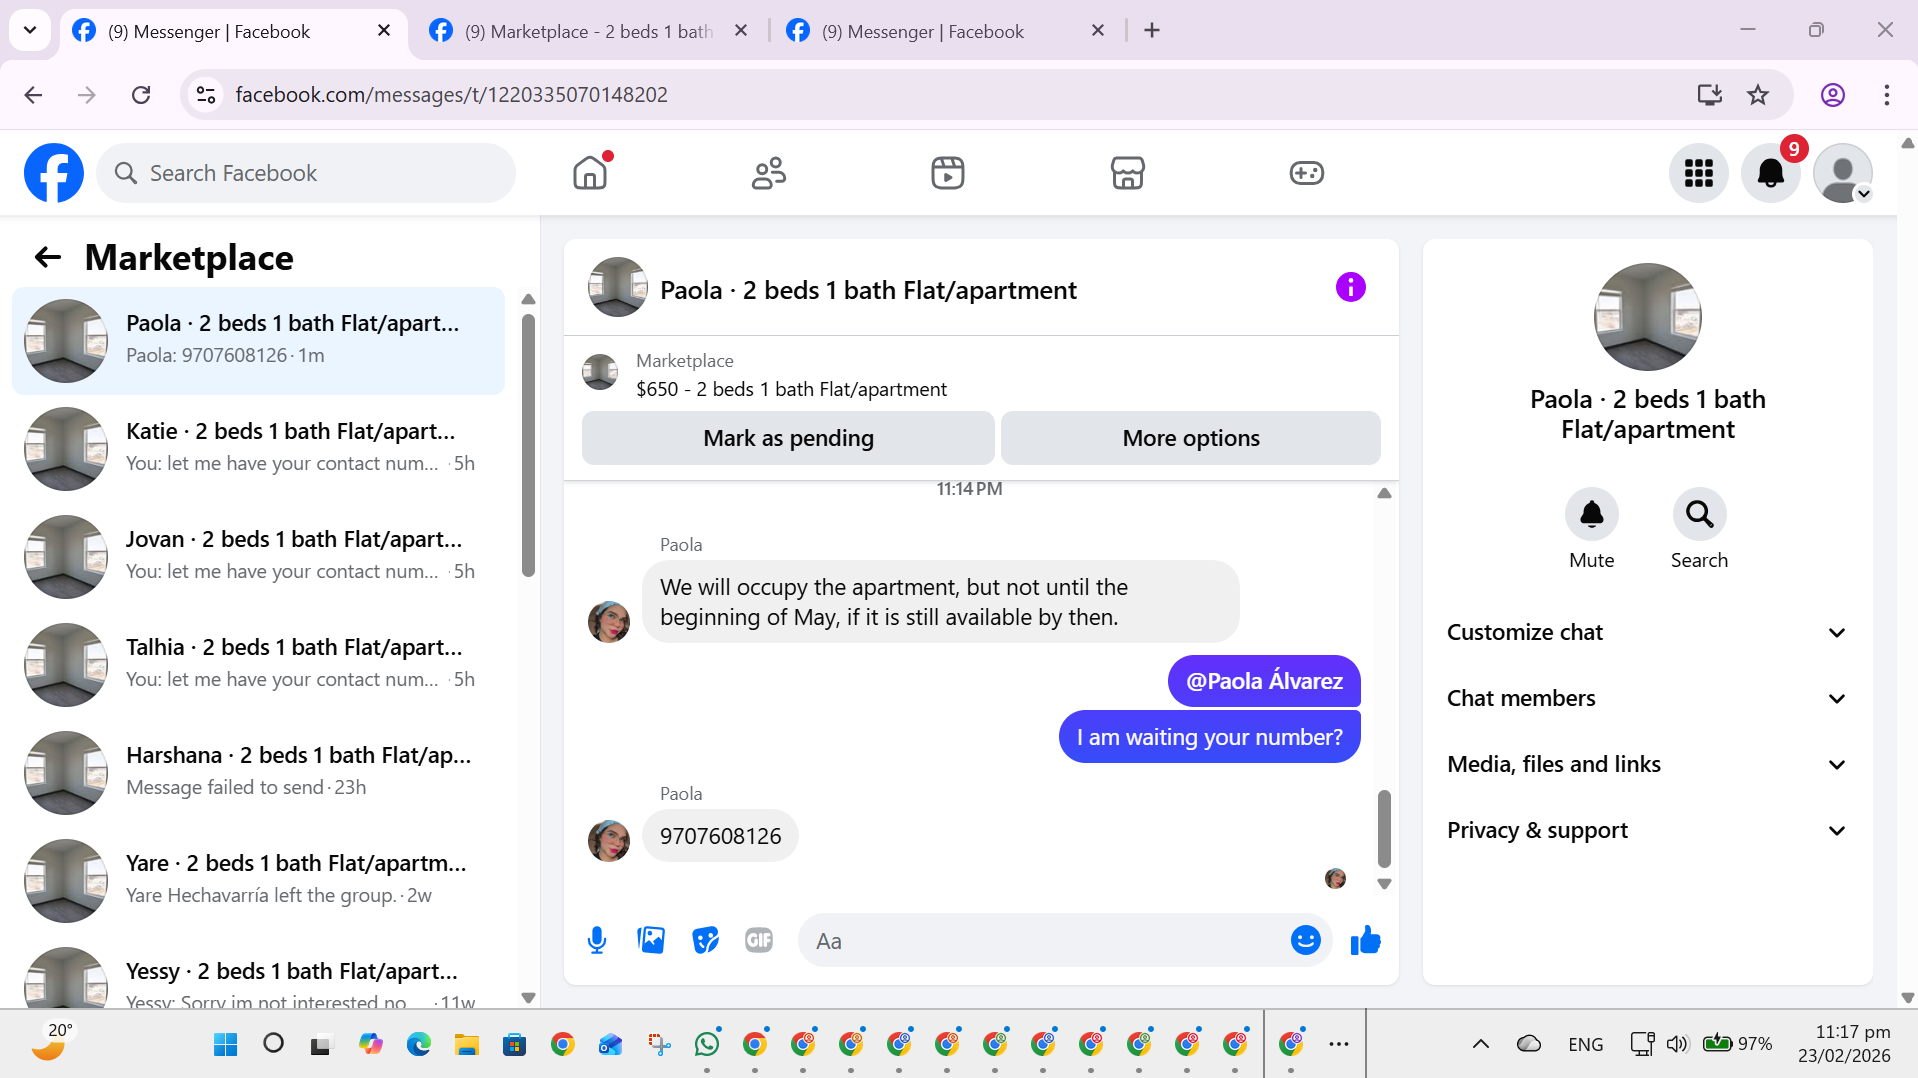Open the Gaming icon in top navigation

point(1306,173)
